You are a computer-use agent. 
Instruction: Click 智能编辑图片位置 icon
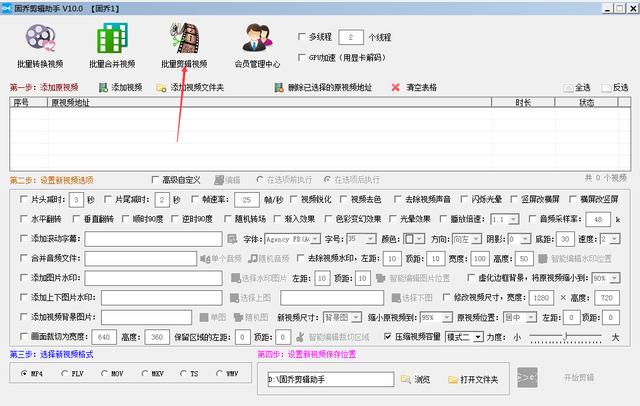point(380,278)
